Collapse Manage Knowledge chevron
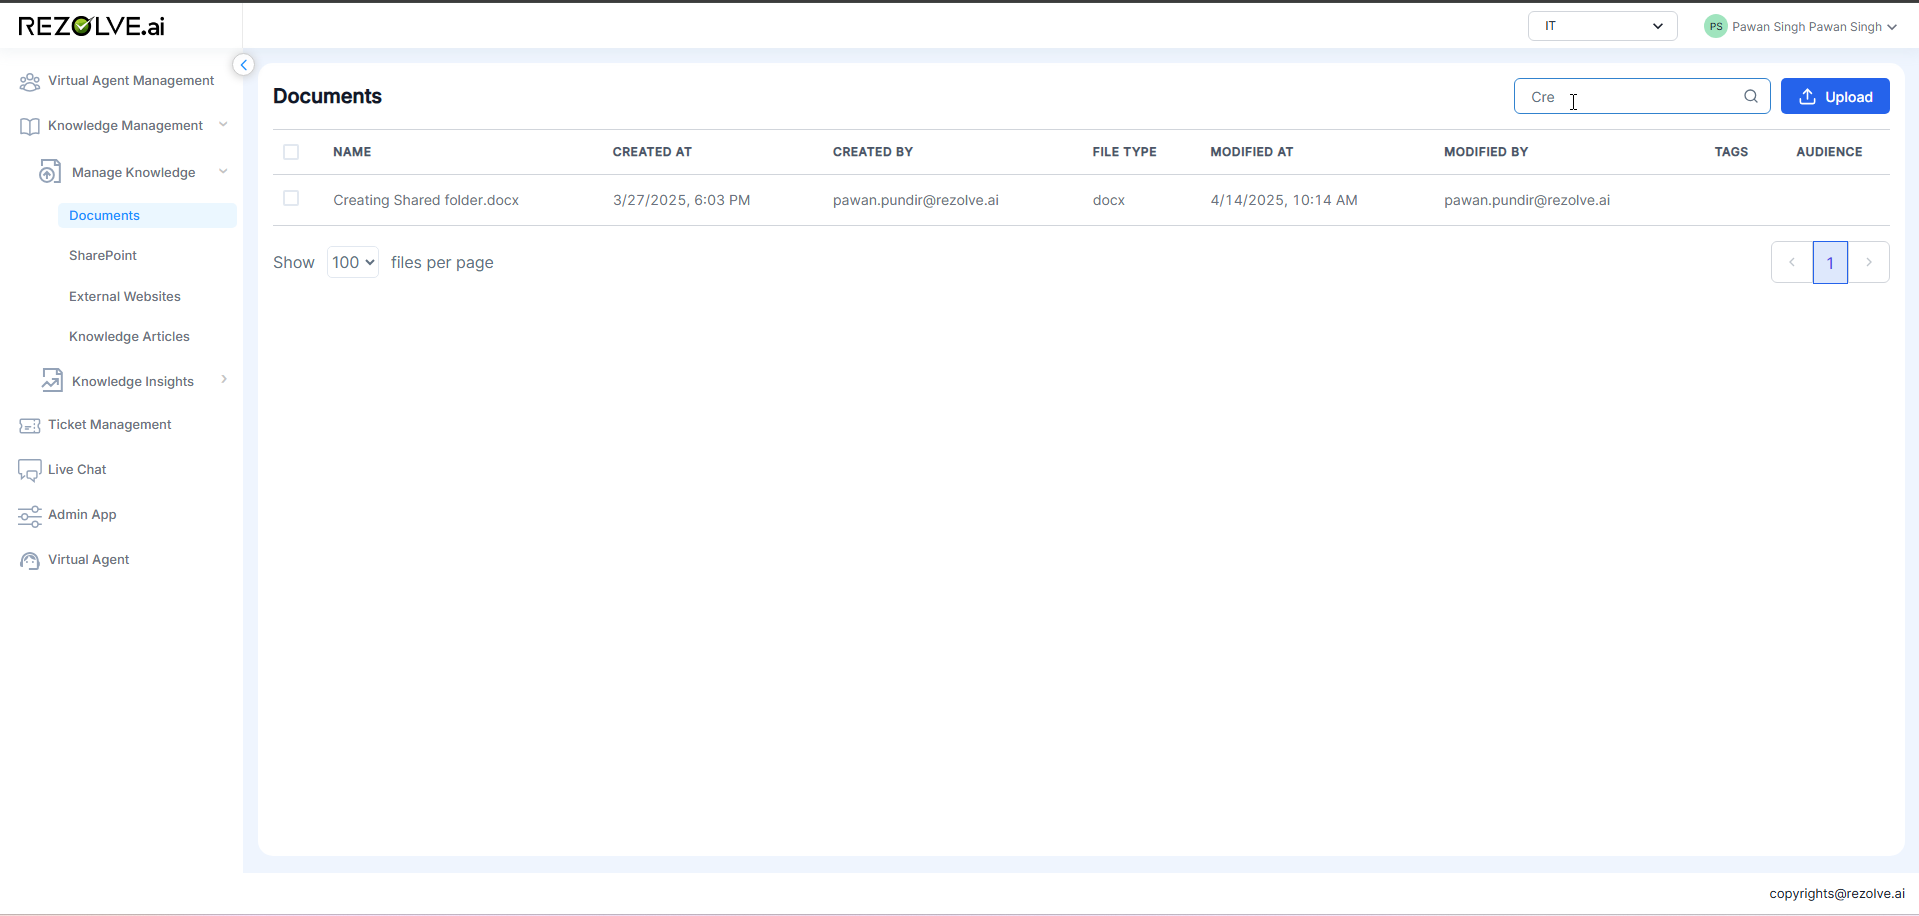 (x=223, y=171)
